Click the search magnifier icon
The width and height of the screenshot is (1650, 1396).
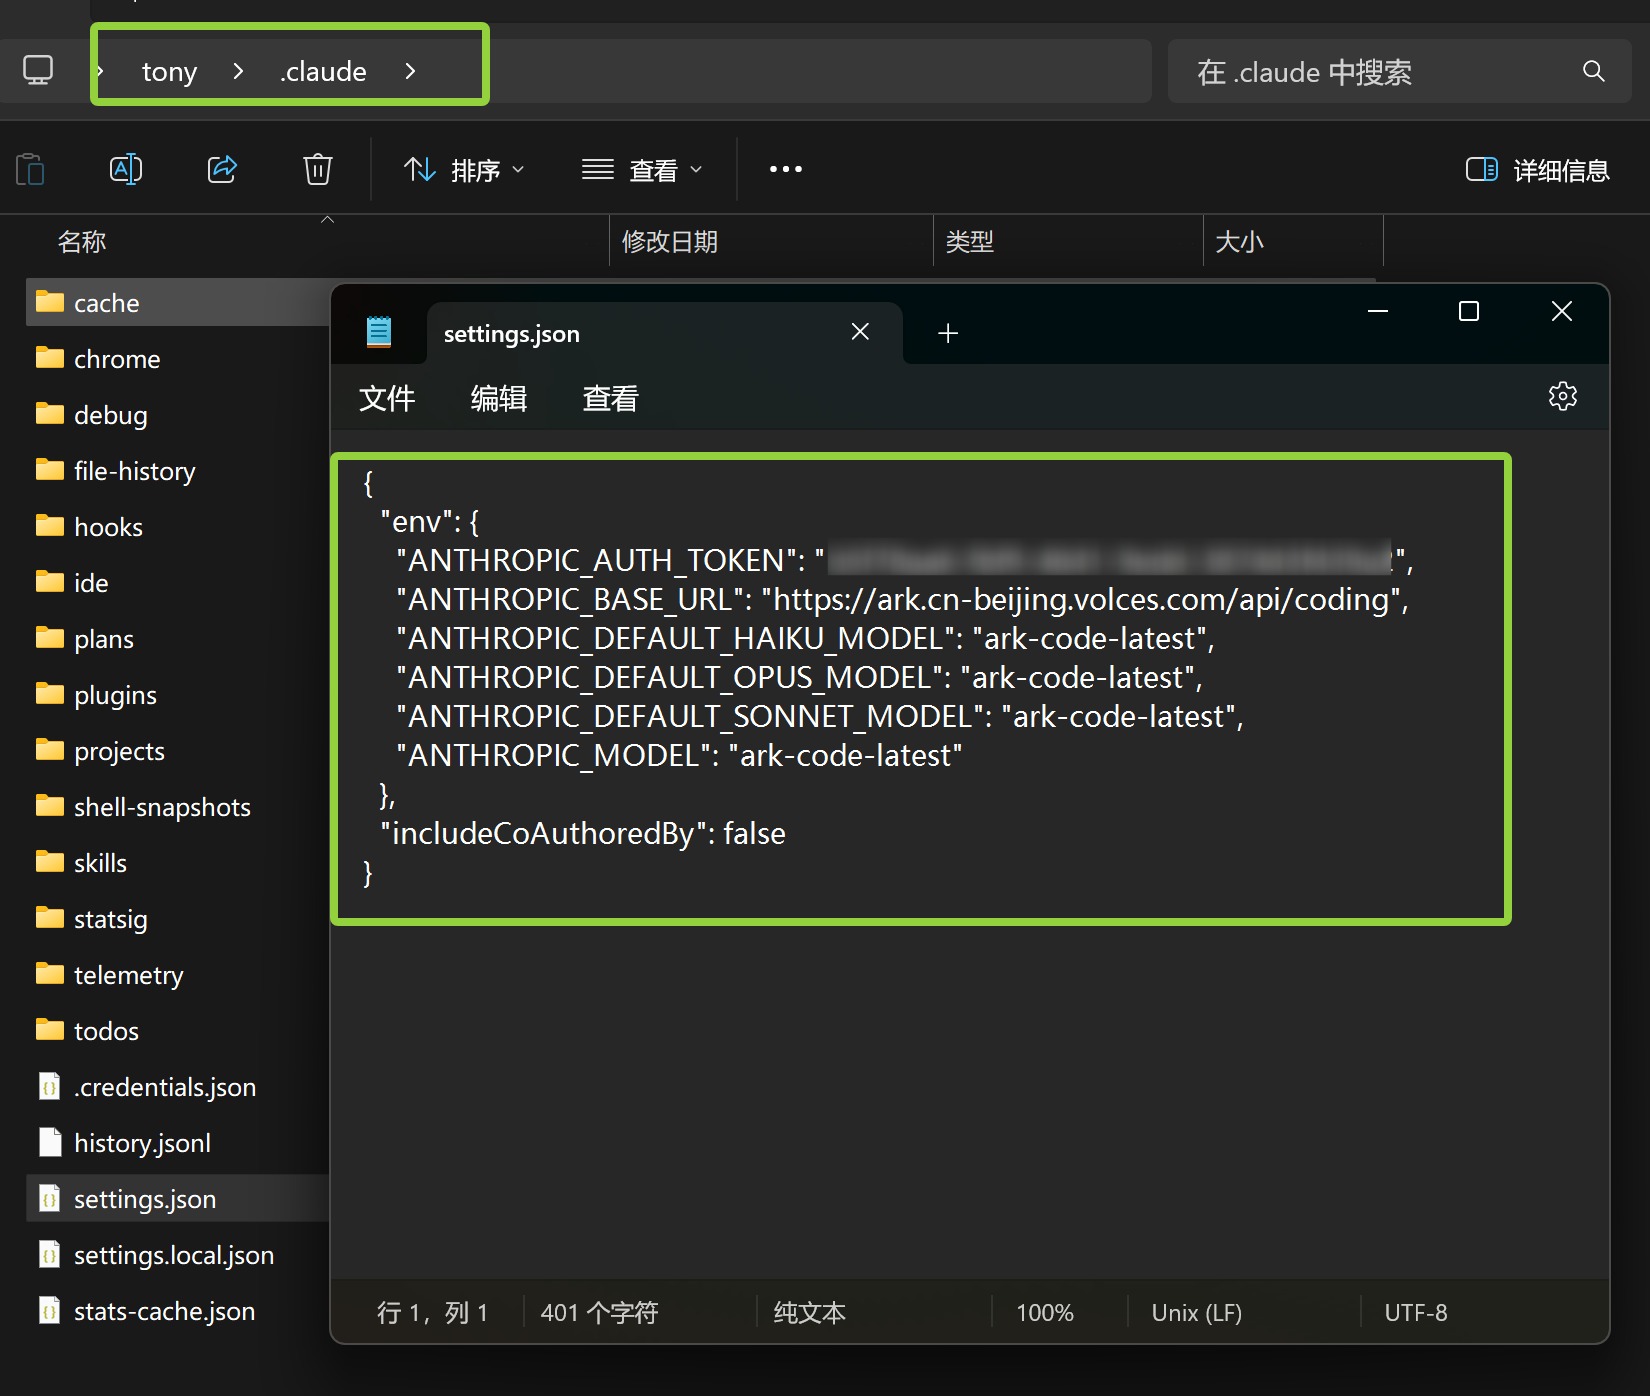click(x=1592, y=71)
